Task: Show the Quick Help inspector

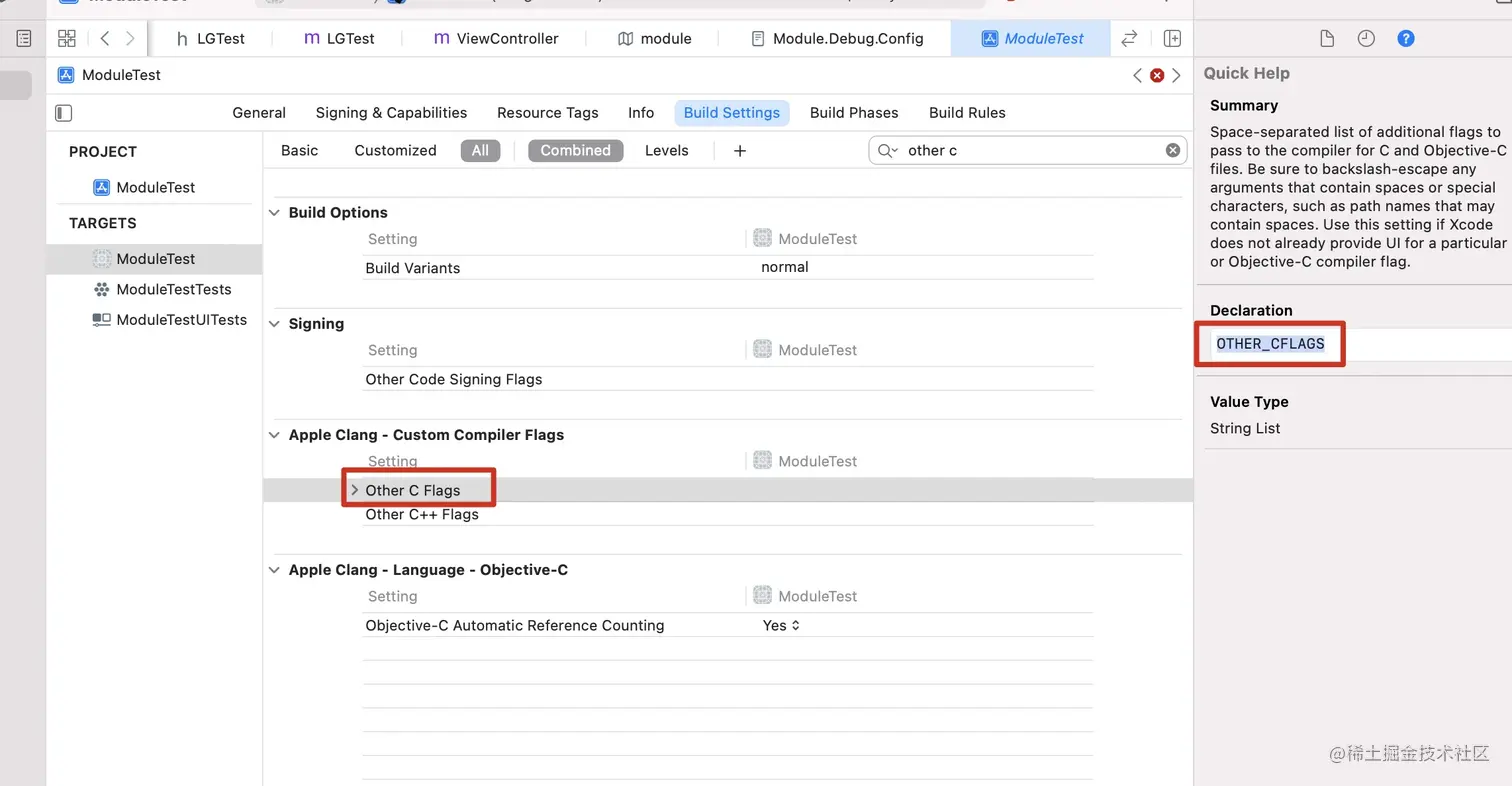Action: click(1406, 39)
